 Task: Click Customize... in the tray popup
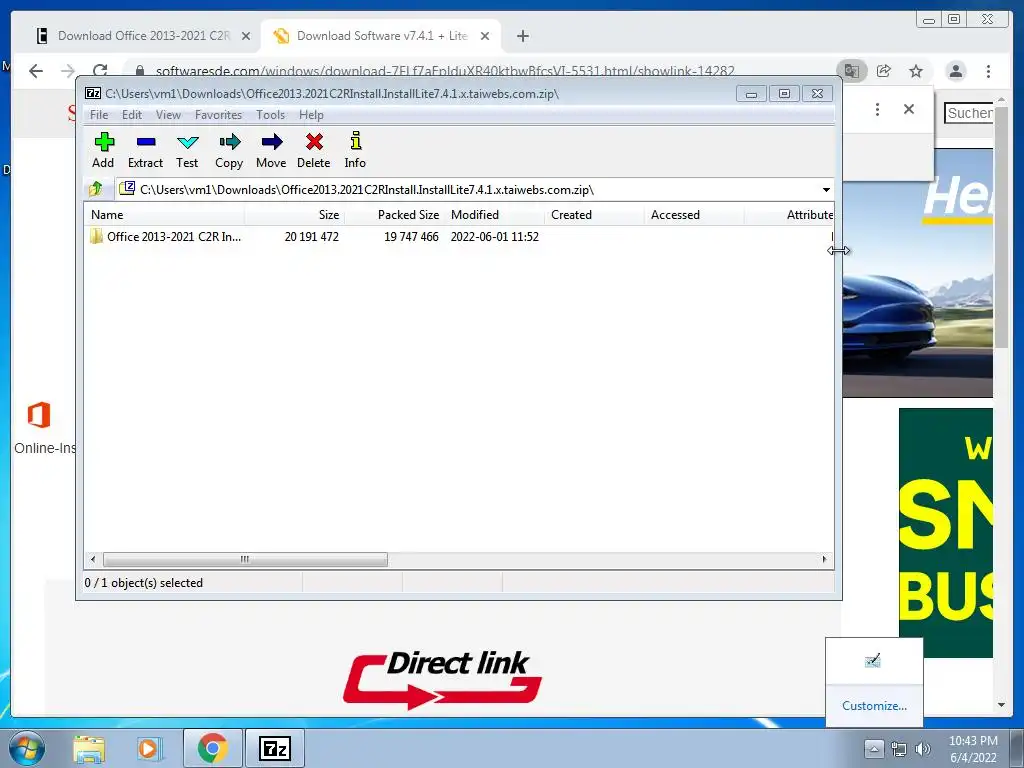coord(874,706)
